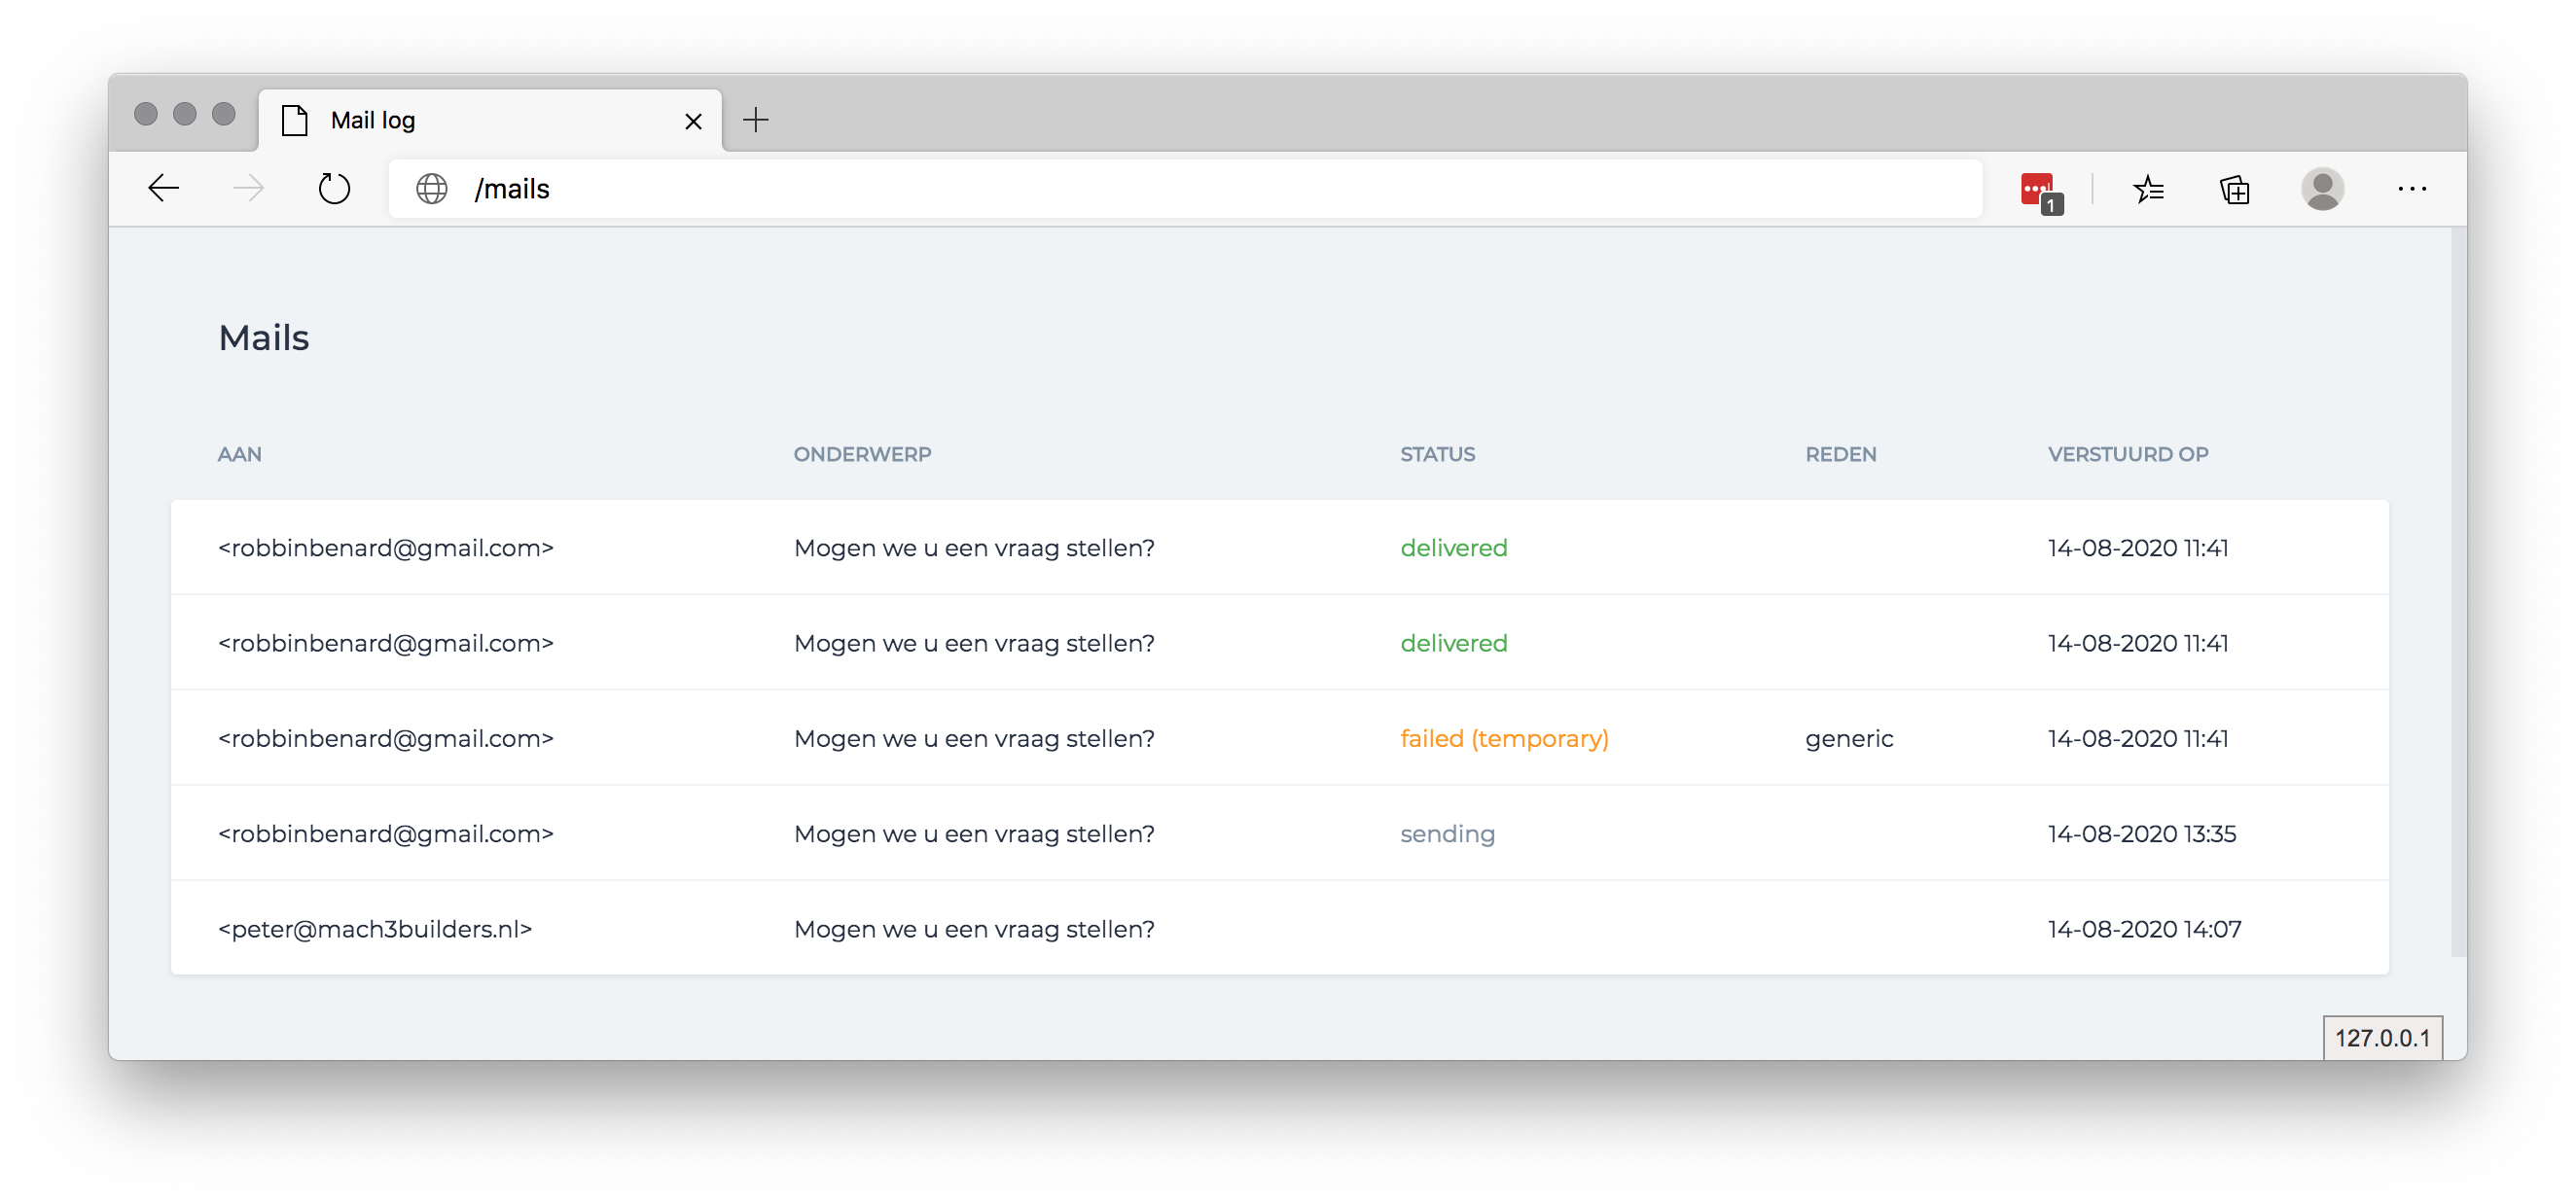Open the Favorites star list icon
Image resolution: width=2576 pixels, height=1204 pixels.
pyautogui.click(x=2148, y=189)
